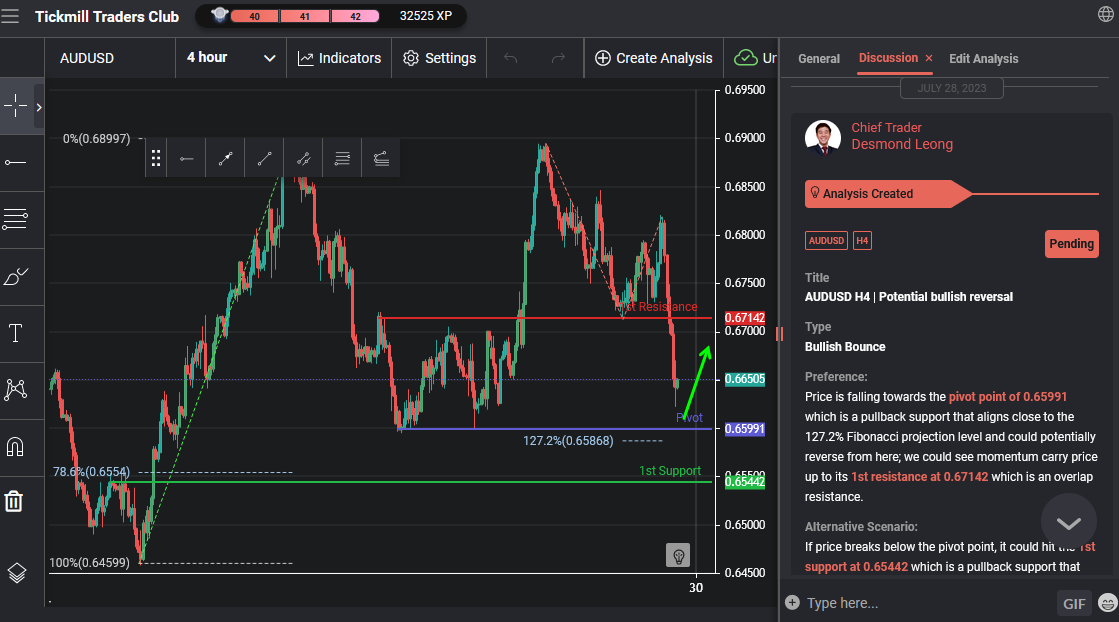Click the trophy level icon
Screen dimensions: 1119x622
(219, 15)
